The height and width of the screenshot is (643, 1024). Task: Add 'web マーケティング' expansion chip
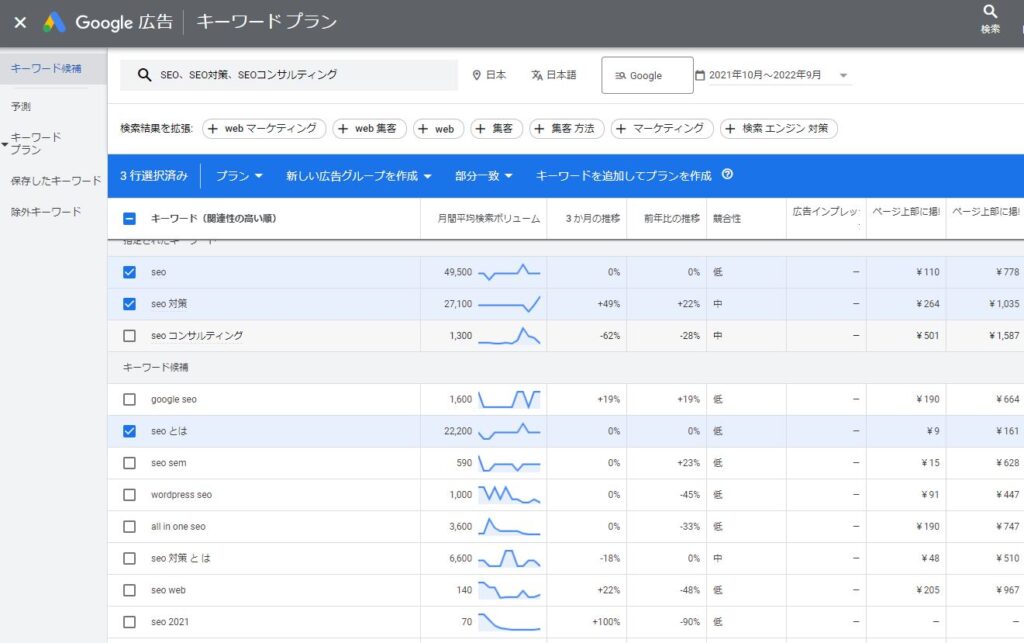(x=264, y=129)
